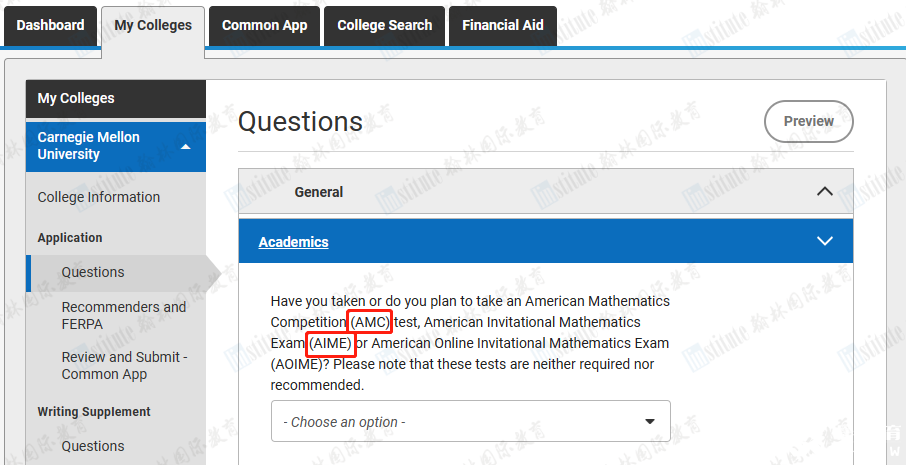Open the Academics section link
Image resolution: width=906 pixels, height=465 pixels.
[x=293, y=242]
